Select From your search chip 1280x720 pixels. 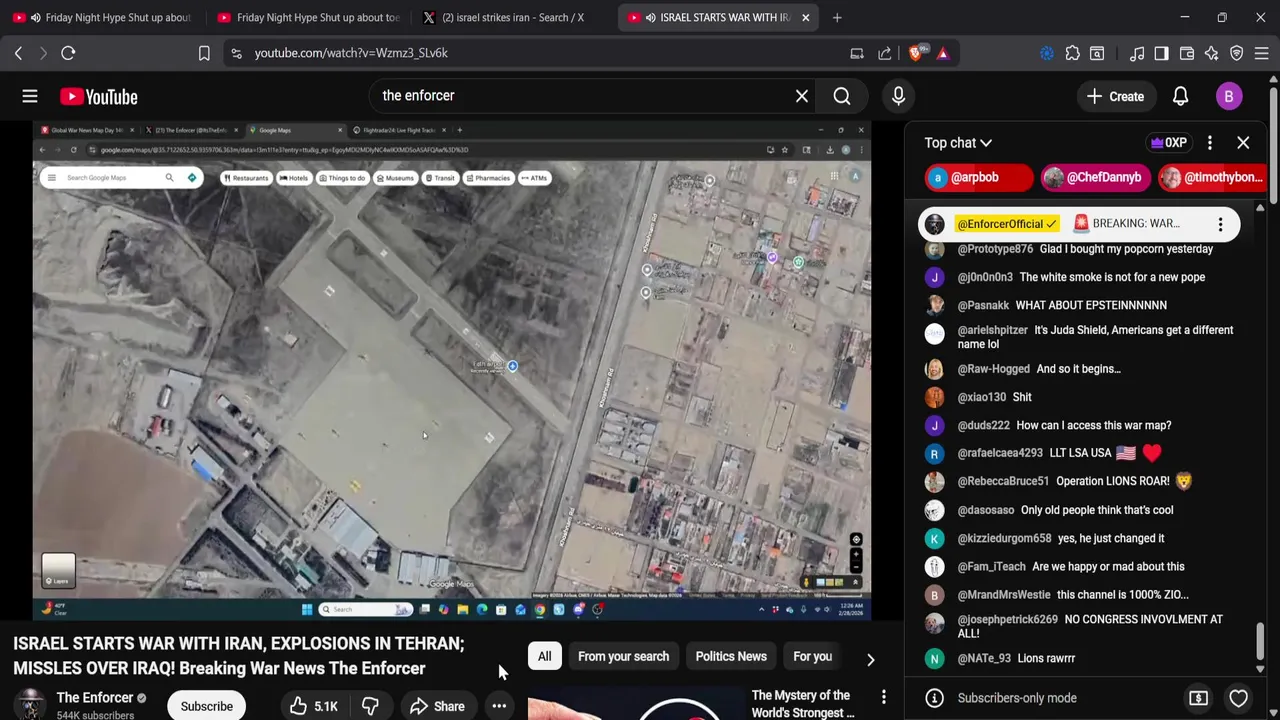click(623, 656)
